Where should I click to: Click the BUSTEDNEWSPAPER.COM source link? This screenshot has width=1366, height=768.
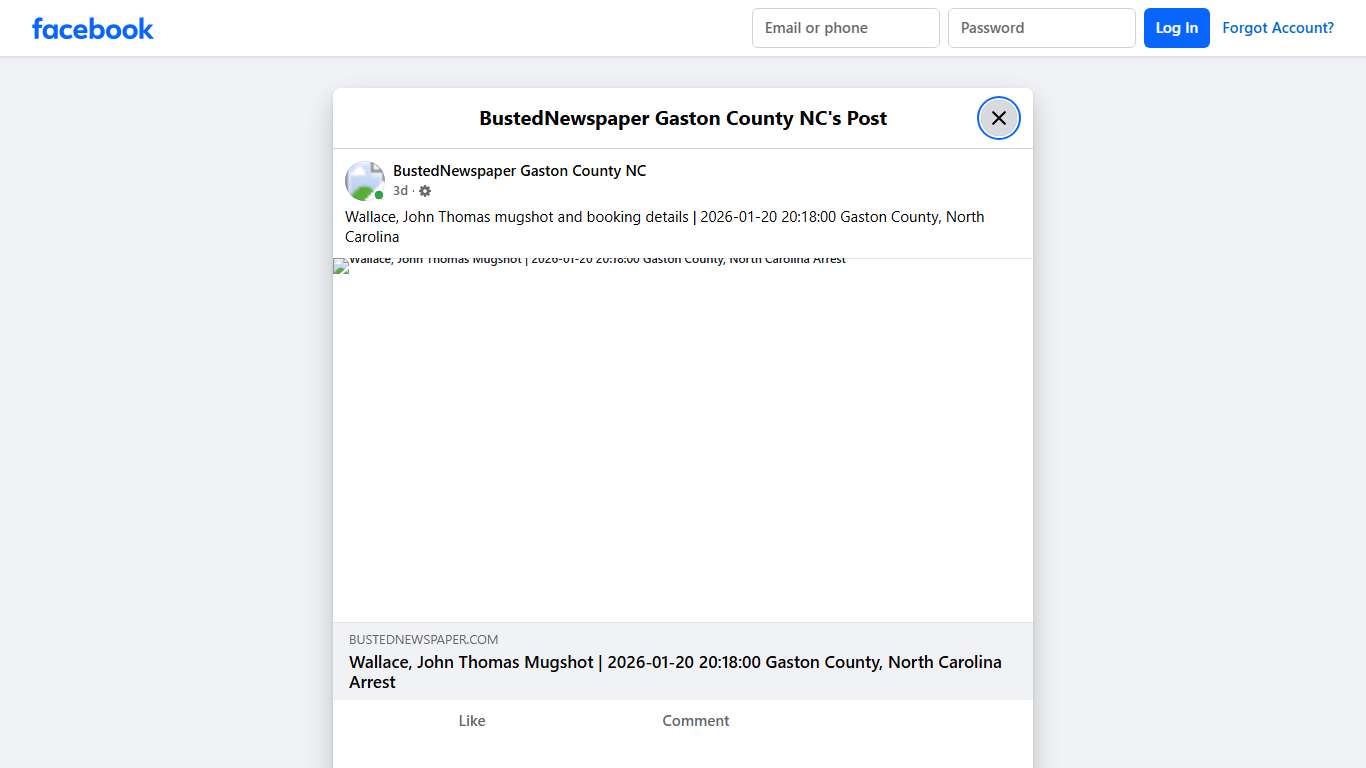tap(423, 639)
